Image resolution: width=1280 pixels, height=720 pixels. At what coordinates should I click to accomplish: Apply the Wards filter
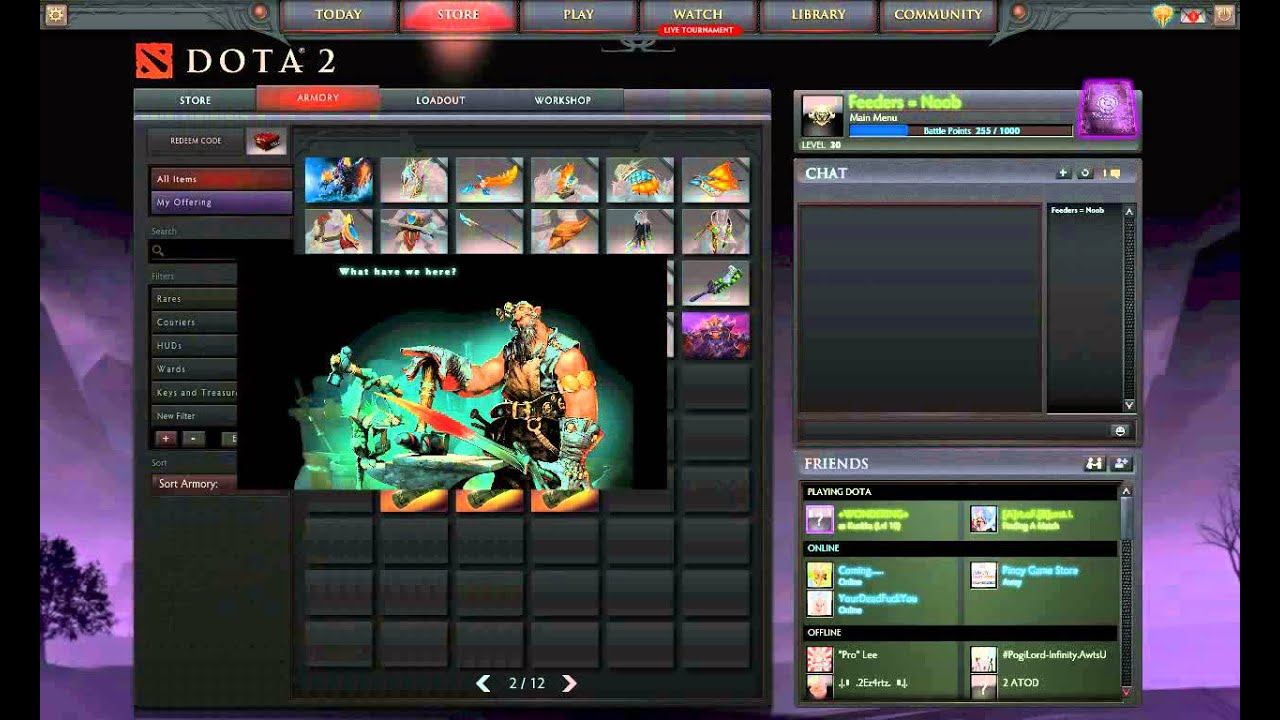(194, 369)
